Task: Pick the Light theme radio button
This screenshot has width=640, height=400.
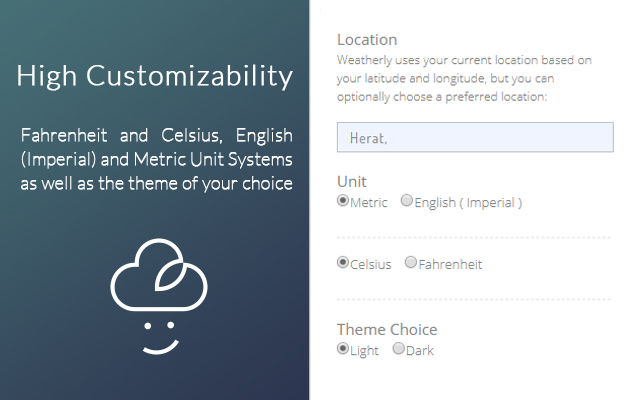Action: (x=343, y=349)
